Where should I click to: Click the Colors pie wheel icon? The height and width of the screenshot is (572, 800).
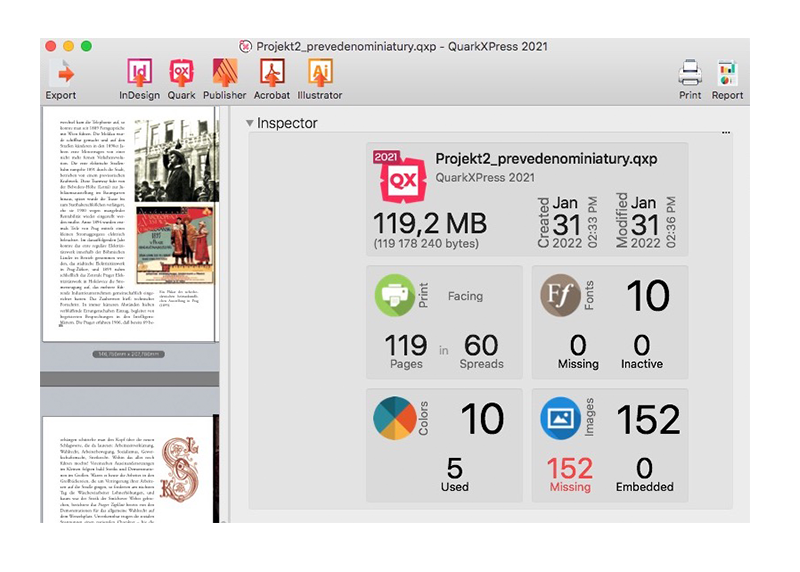point(395,418)
